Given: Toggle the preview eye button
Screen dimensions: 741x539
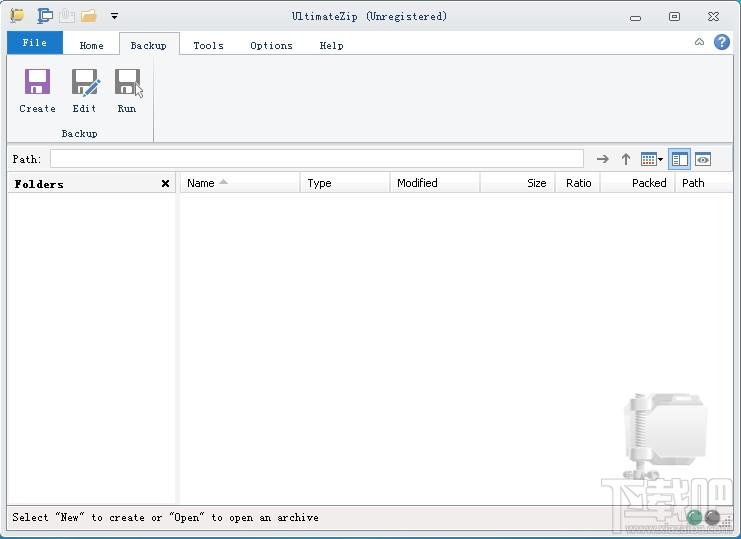Looking at the screenshot, I should click(703, 159).
